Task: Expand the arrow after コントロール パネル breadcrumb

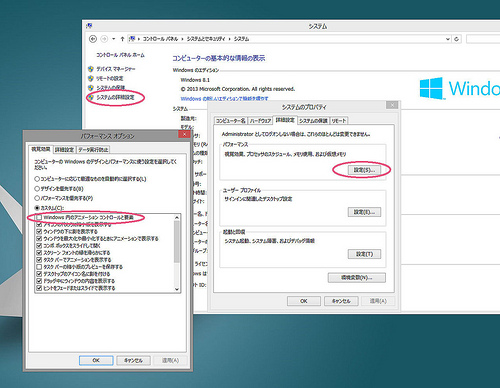Action: [x=182, y=39]
